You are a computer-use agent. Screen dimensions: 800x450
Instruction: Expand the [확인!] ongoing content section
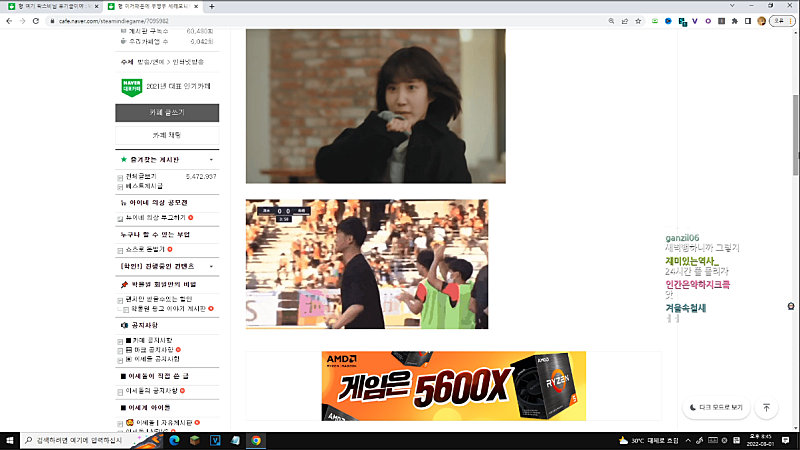[x=211, y=266]
